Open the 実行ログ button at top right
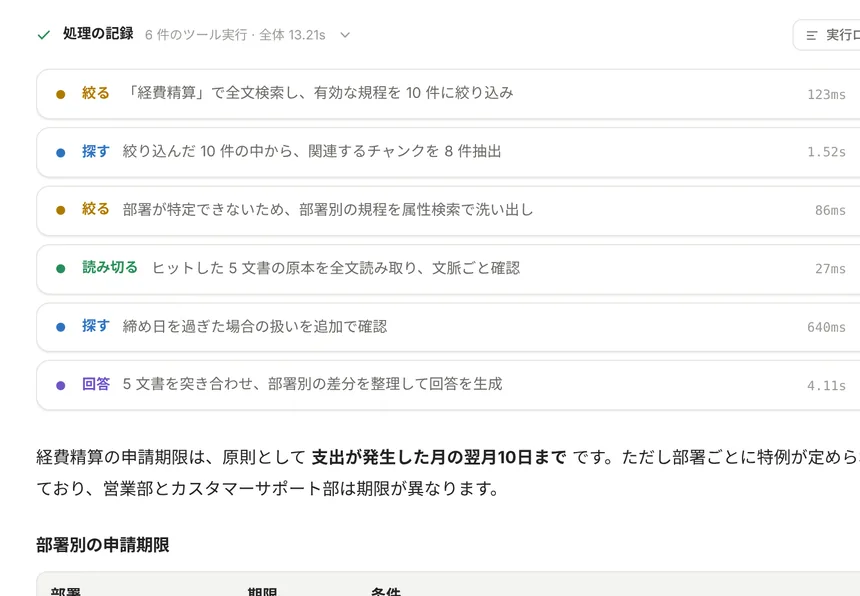The image size is (860, 596). [x=827, y=35]
